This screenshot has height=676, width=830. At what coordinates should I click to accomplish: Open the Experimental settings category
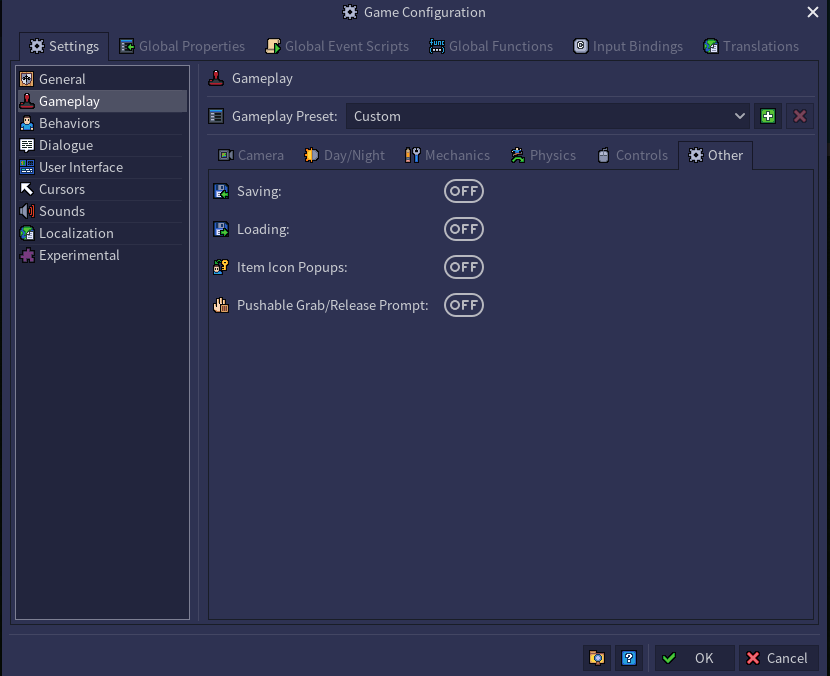tap(102, 255)
